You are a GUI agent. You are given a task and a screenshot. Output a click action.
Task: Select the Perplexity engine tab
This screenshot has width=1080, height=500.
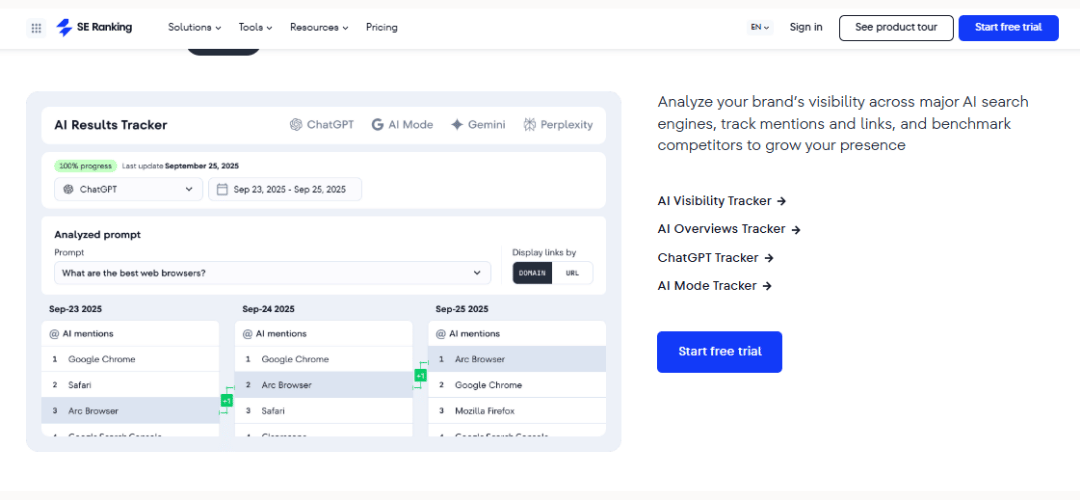(558, 125)
